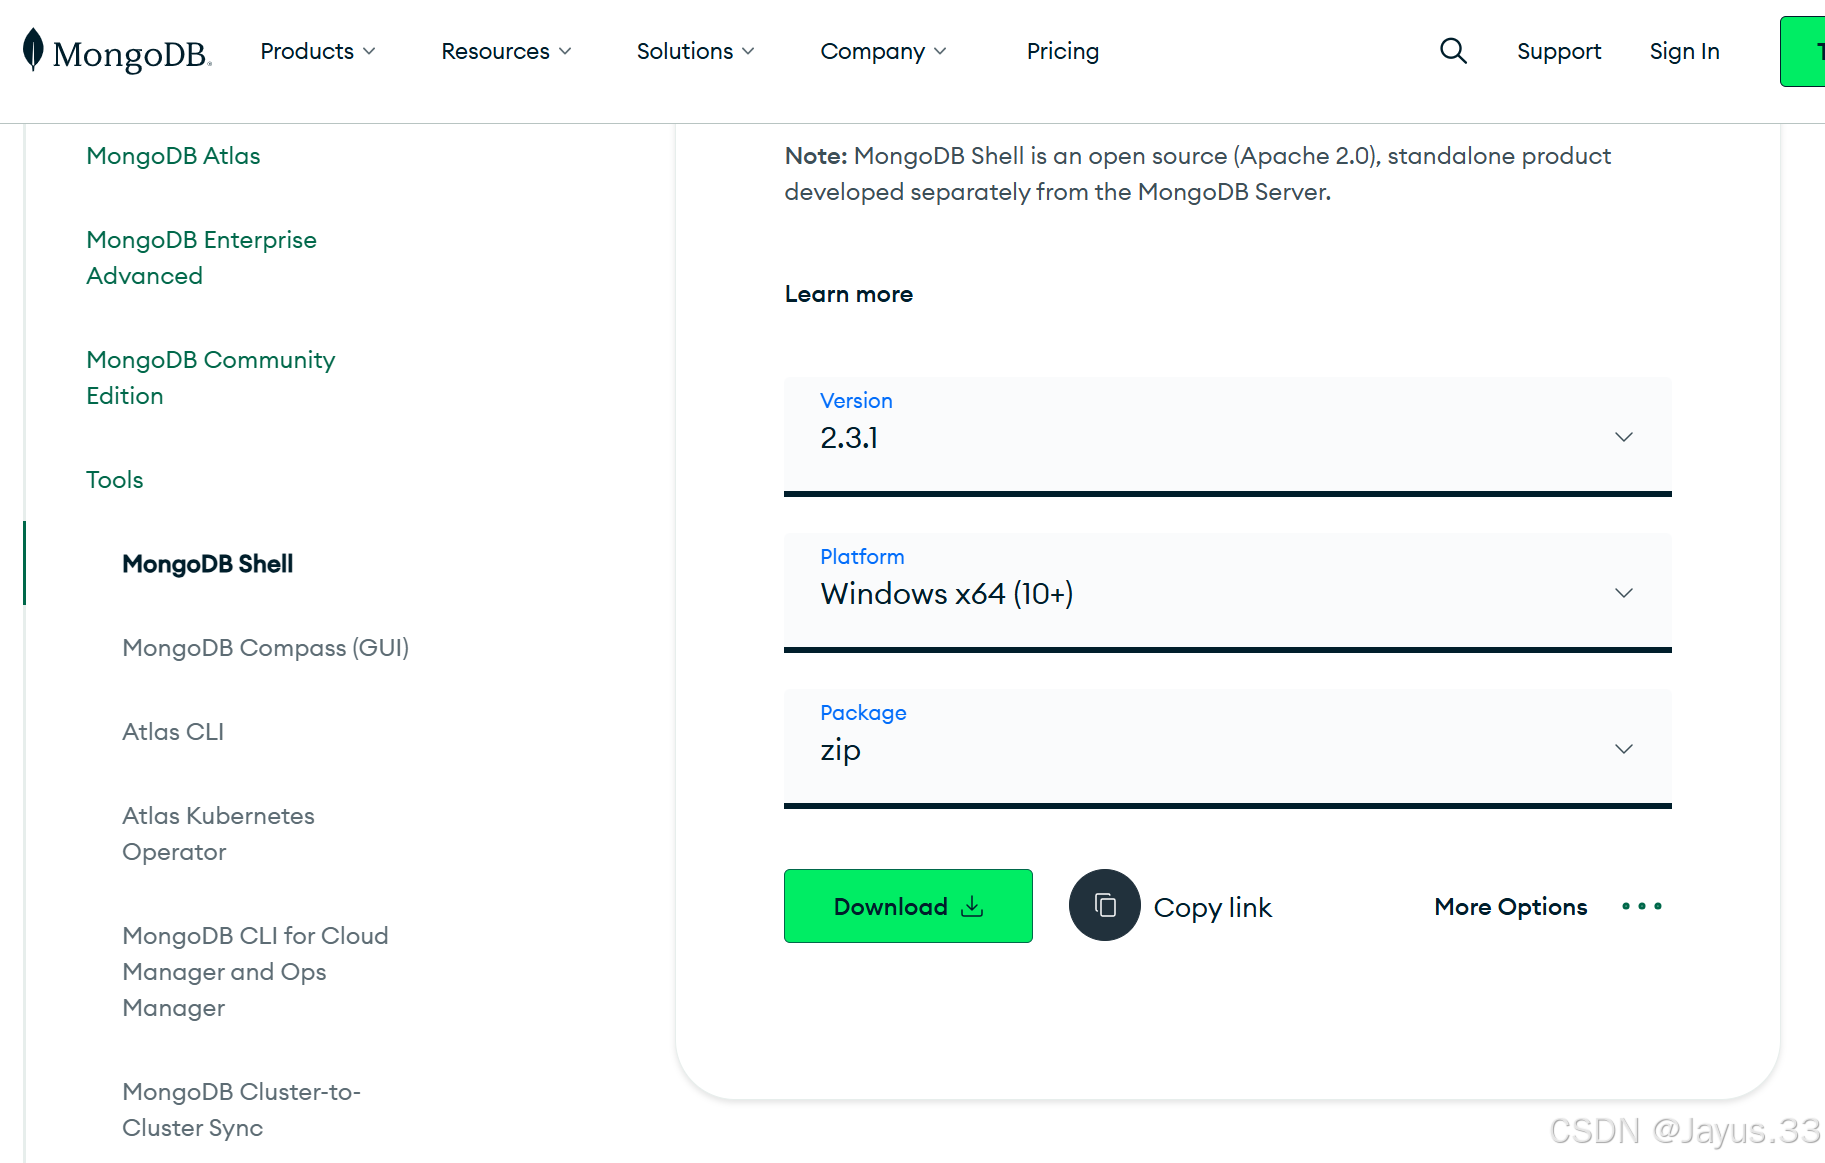1825x1163 pixels.
Task: Click Sign In
Action: [1685, 51]
